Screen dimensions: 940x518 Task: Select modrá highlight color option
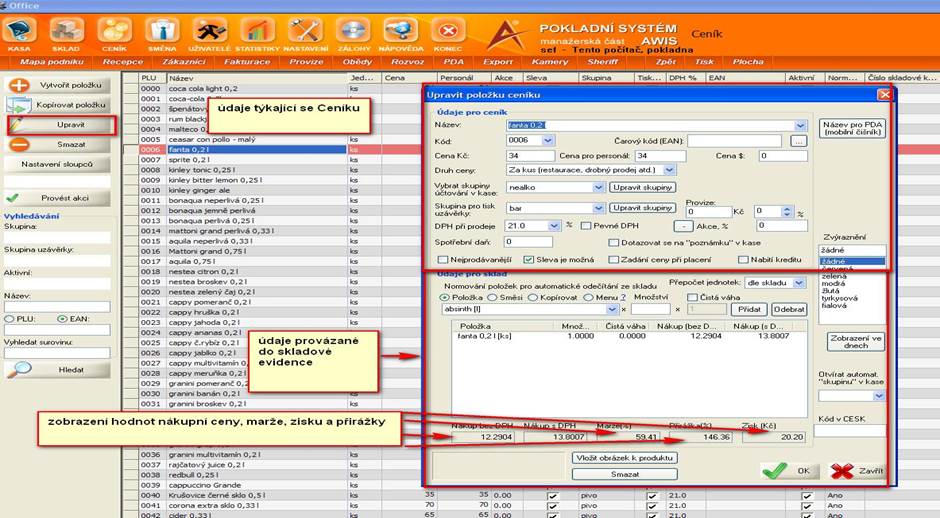pyautogui.click(x=833, y=284)
